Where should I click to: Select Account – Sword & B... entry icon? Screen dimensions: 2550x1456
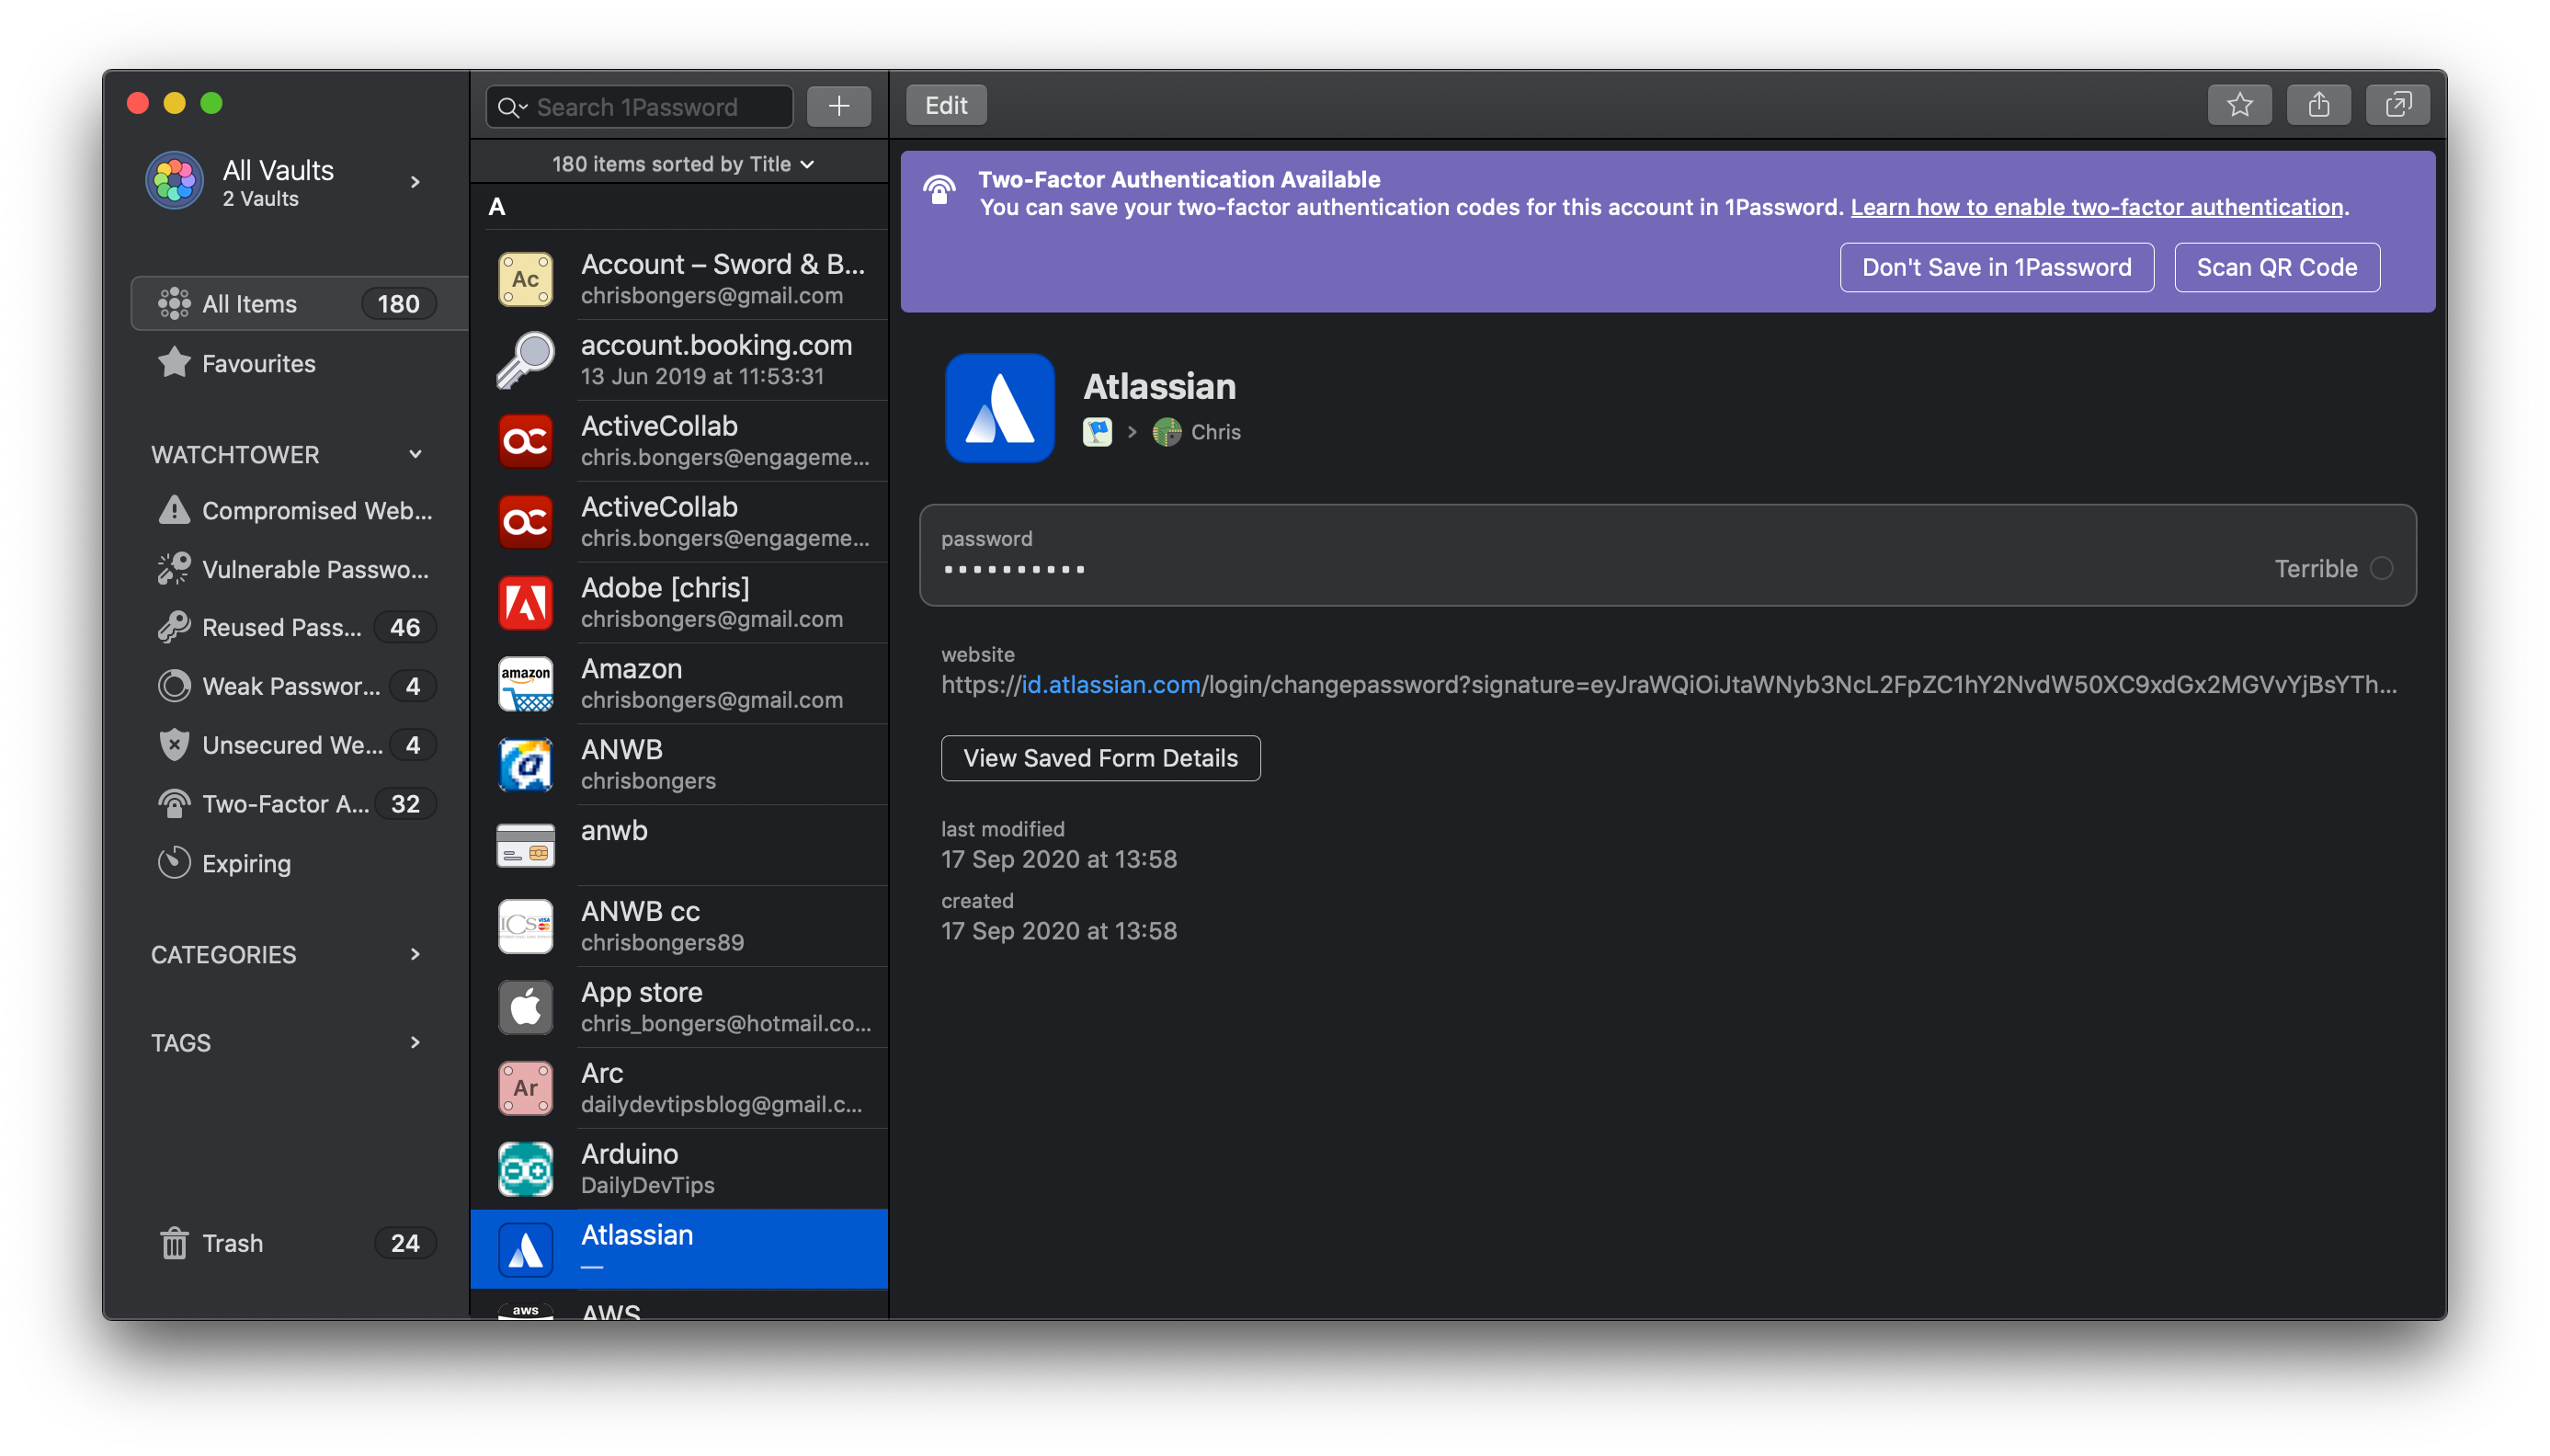coord(525,279)
